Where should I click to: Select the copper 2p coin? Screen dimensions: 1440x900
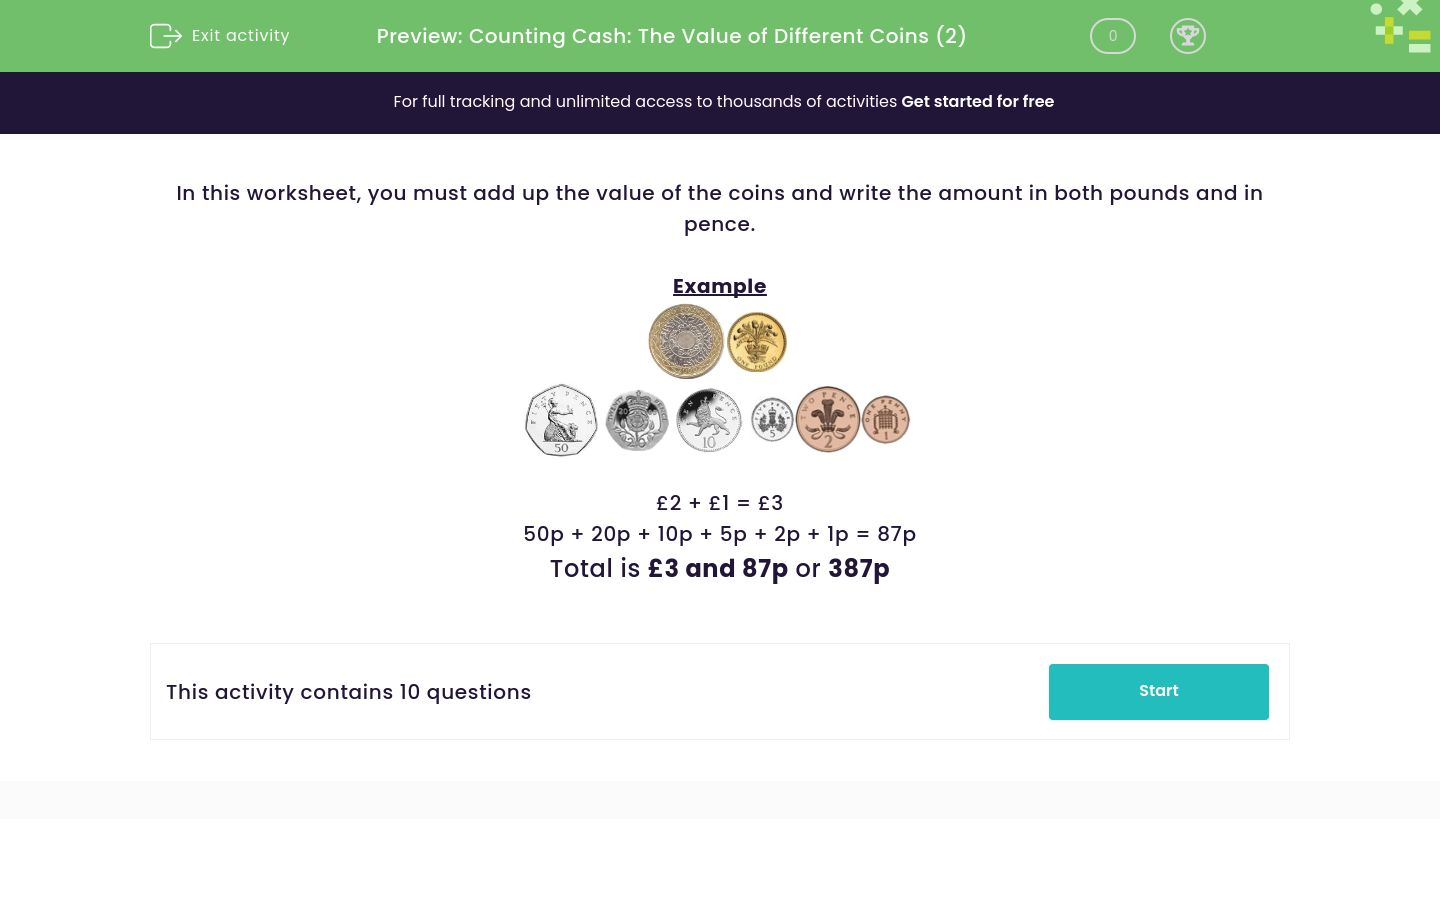coord(828,419)
